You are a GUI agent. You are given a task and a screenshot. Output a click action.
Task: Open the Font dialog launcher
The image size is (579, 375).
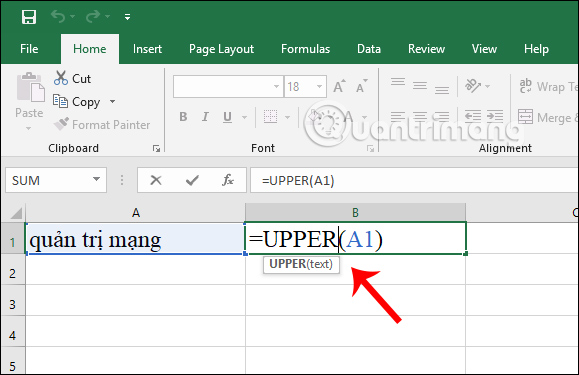(370, 148)
